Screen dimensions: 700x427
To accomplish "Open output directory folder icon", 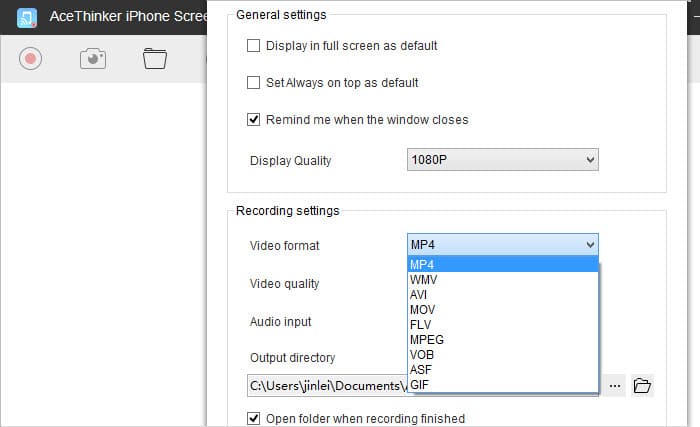I will pos(642,385).
